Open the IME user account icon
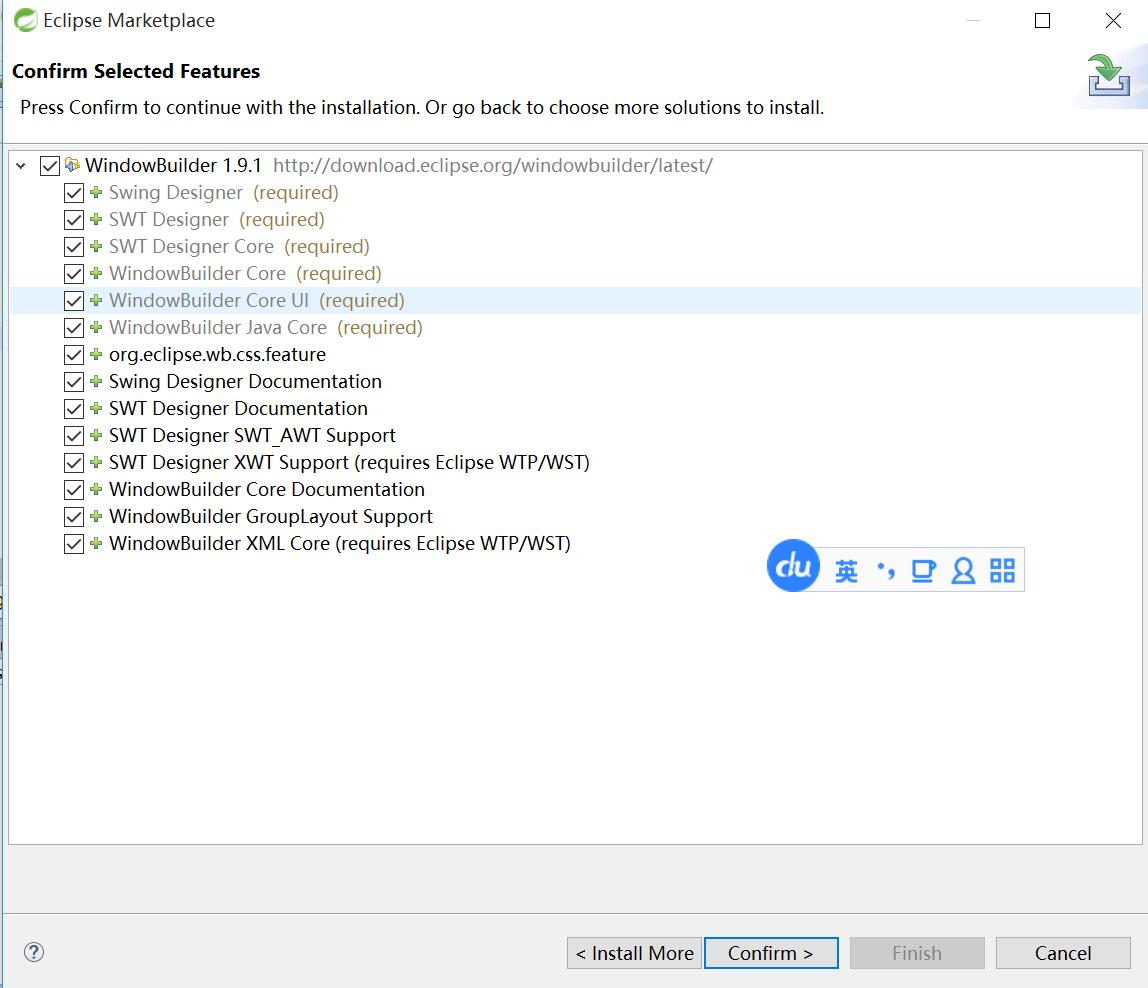The image size is (1148, 988). point(964,571)
